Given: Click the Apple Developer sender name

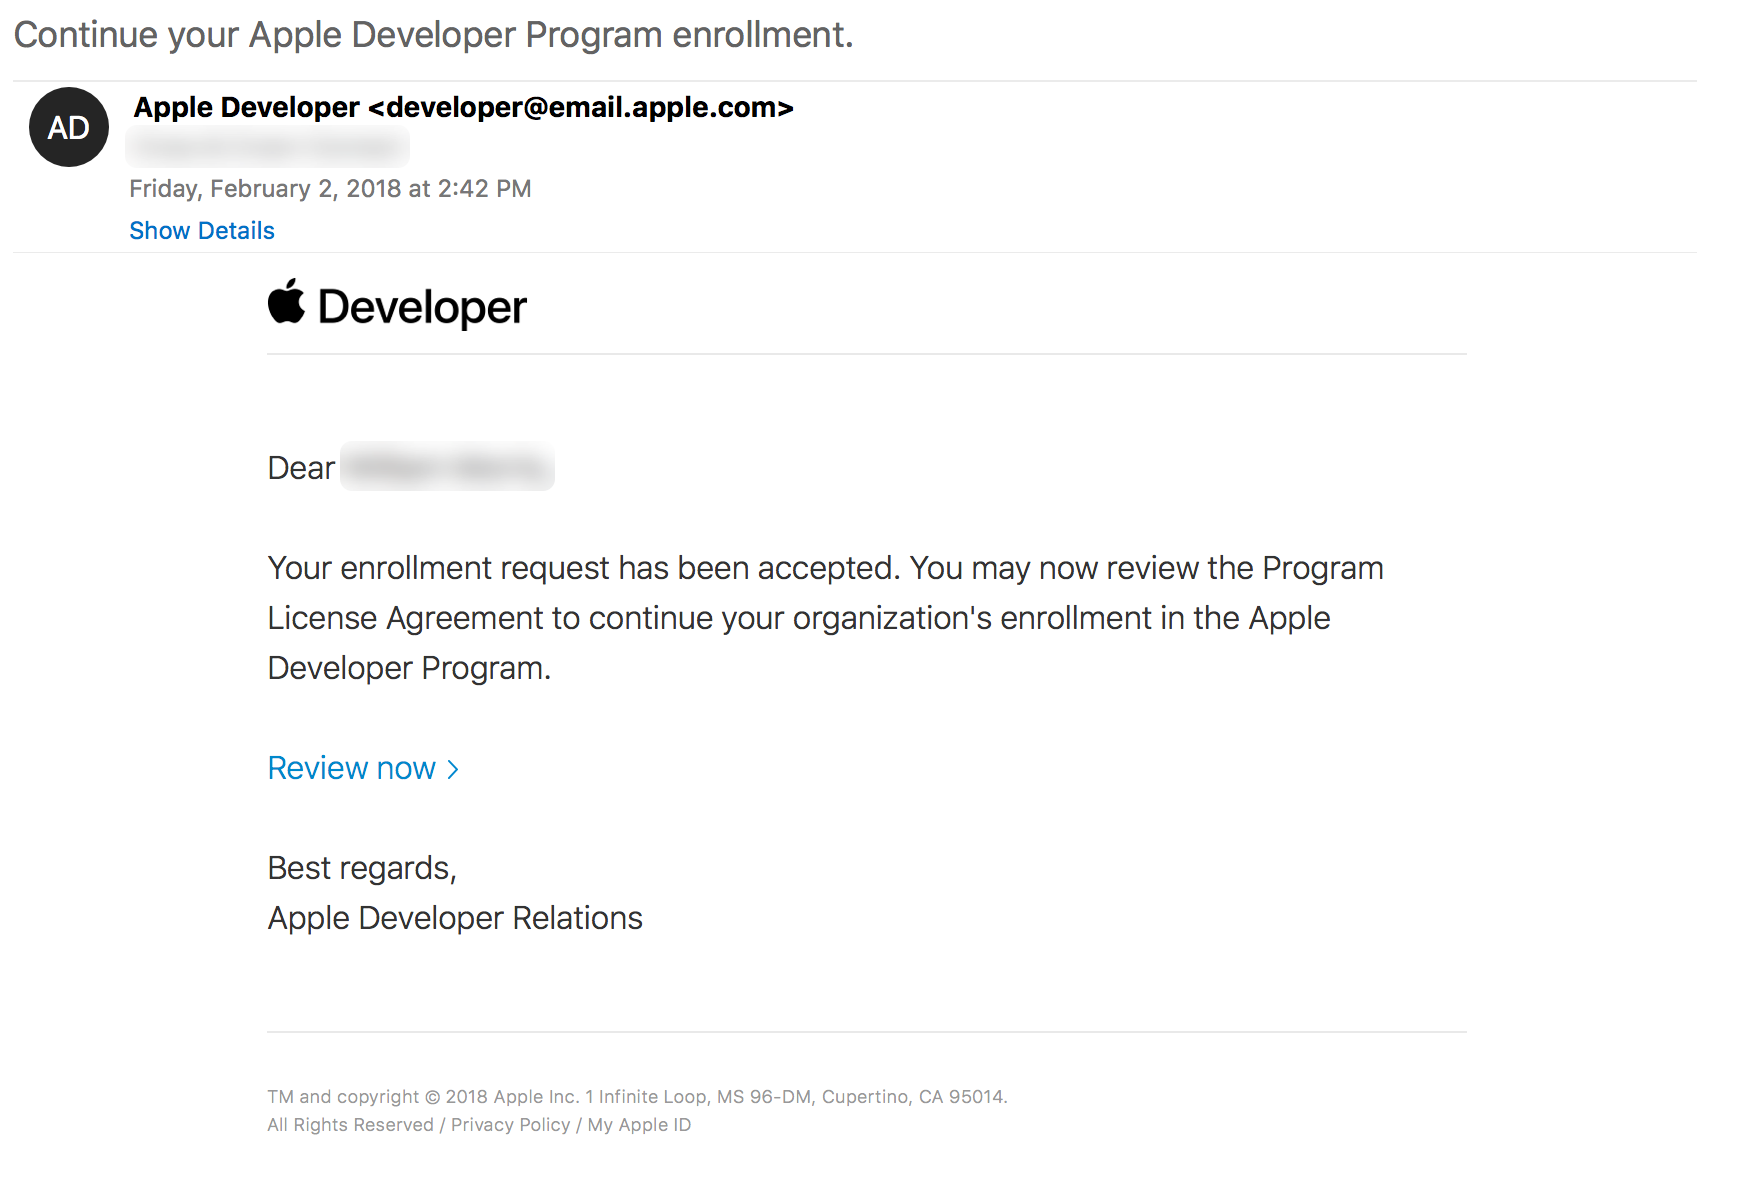Looking at the screenshot, I should pyautogui.click(x=246, y=108).
